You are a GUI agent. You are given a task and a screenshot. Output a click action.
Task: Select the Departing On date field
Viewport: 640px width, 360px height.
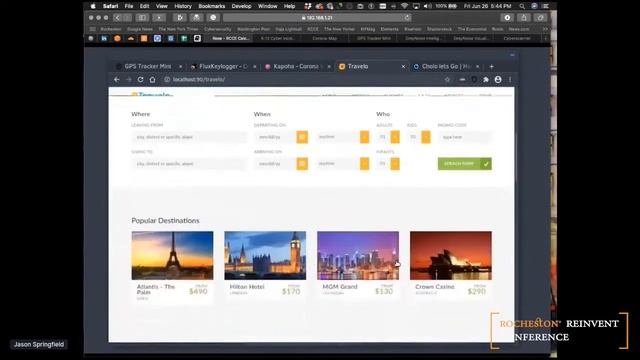(x=275, y=137)
